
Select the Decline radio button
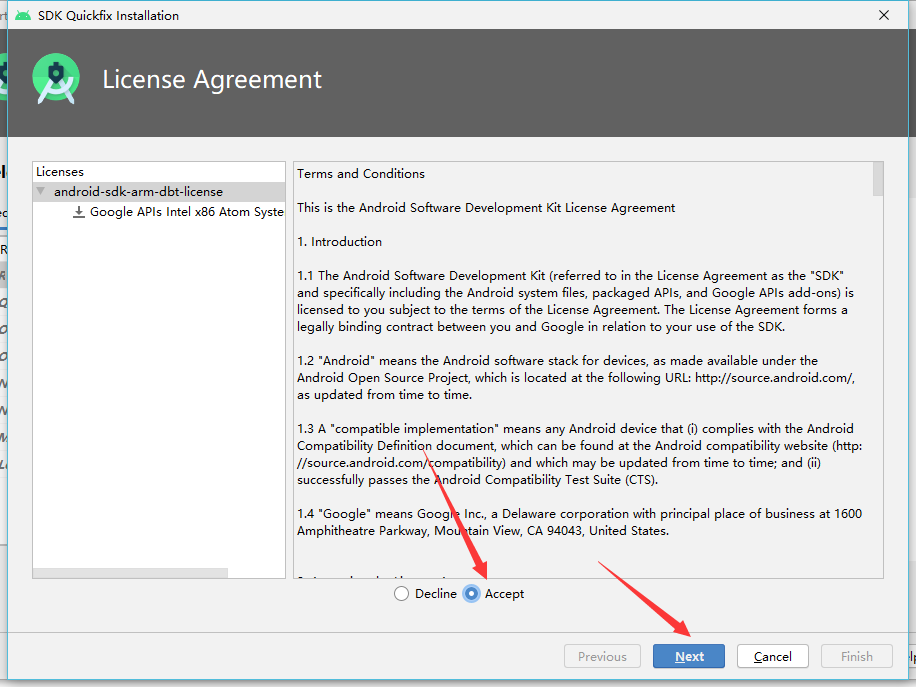[x=401, y=594]
